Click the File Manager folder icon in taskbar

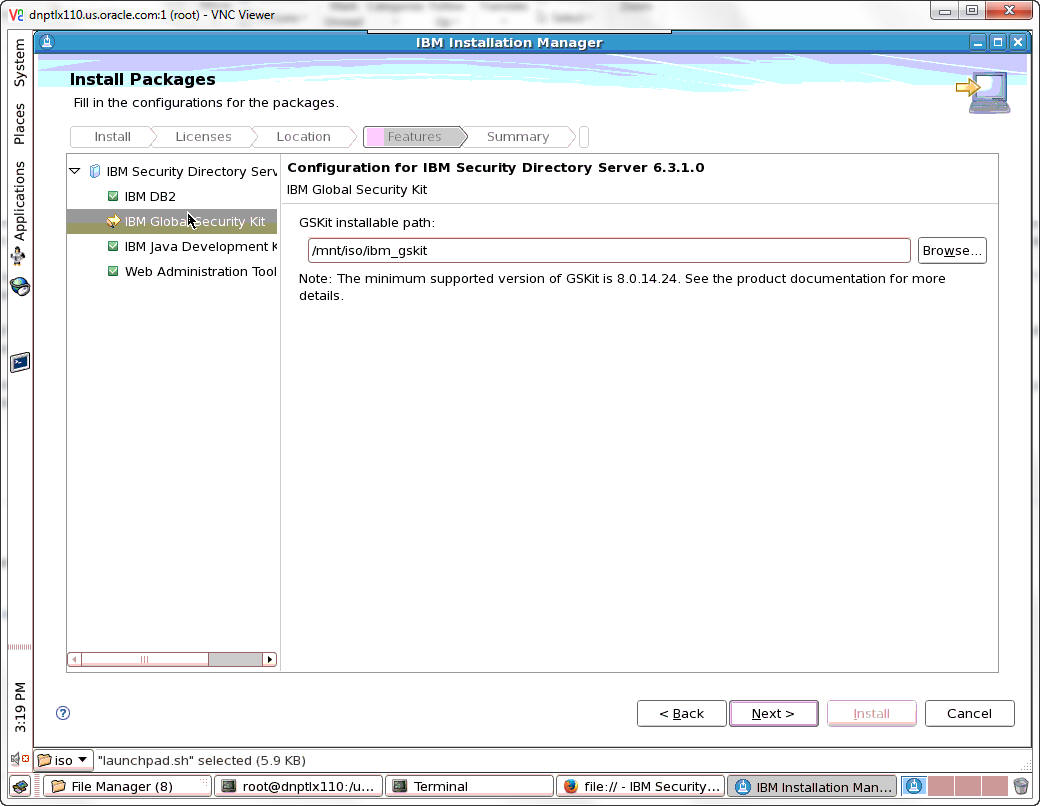(x=58, y=787)
